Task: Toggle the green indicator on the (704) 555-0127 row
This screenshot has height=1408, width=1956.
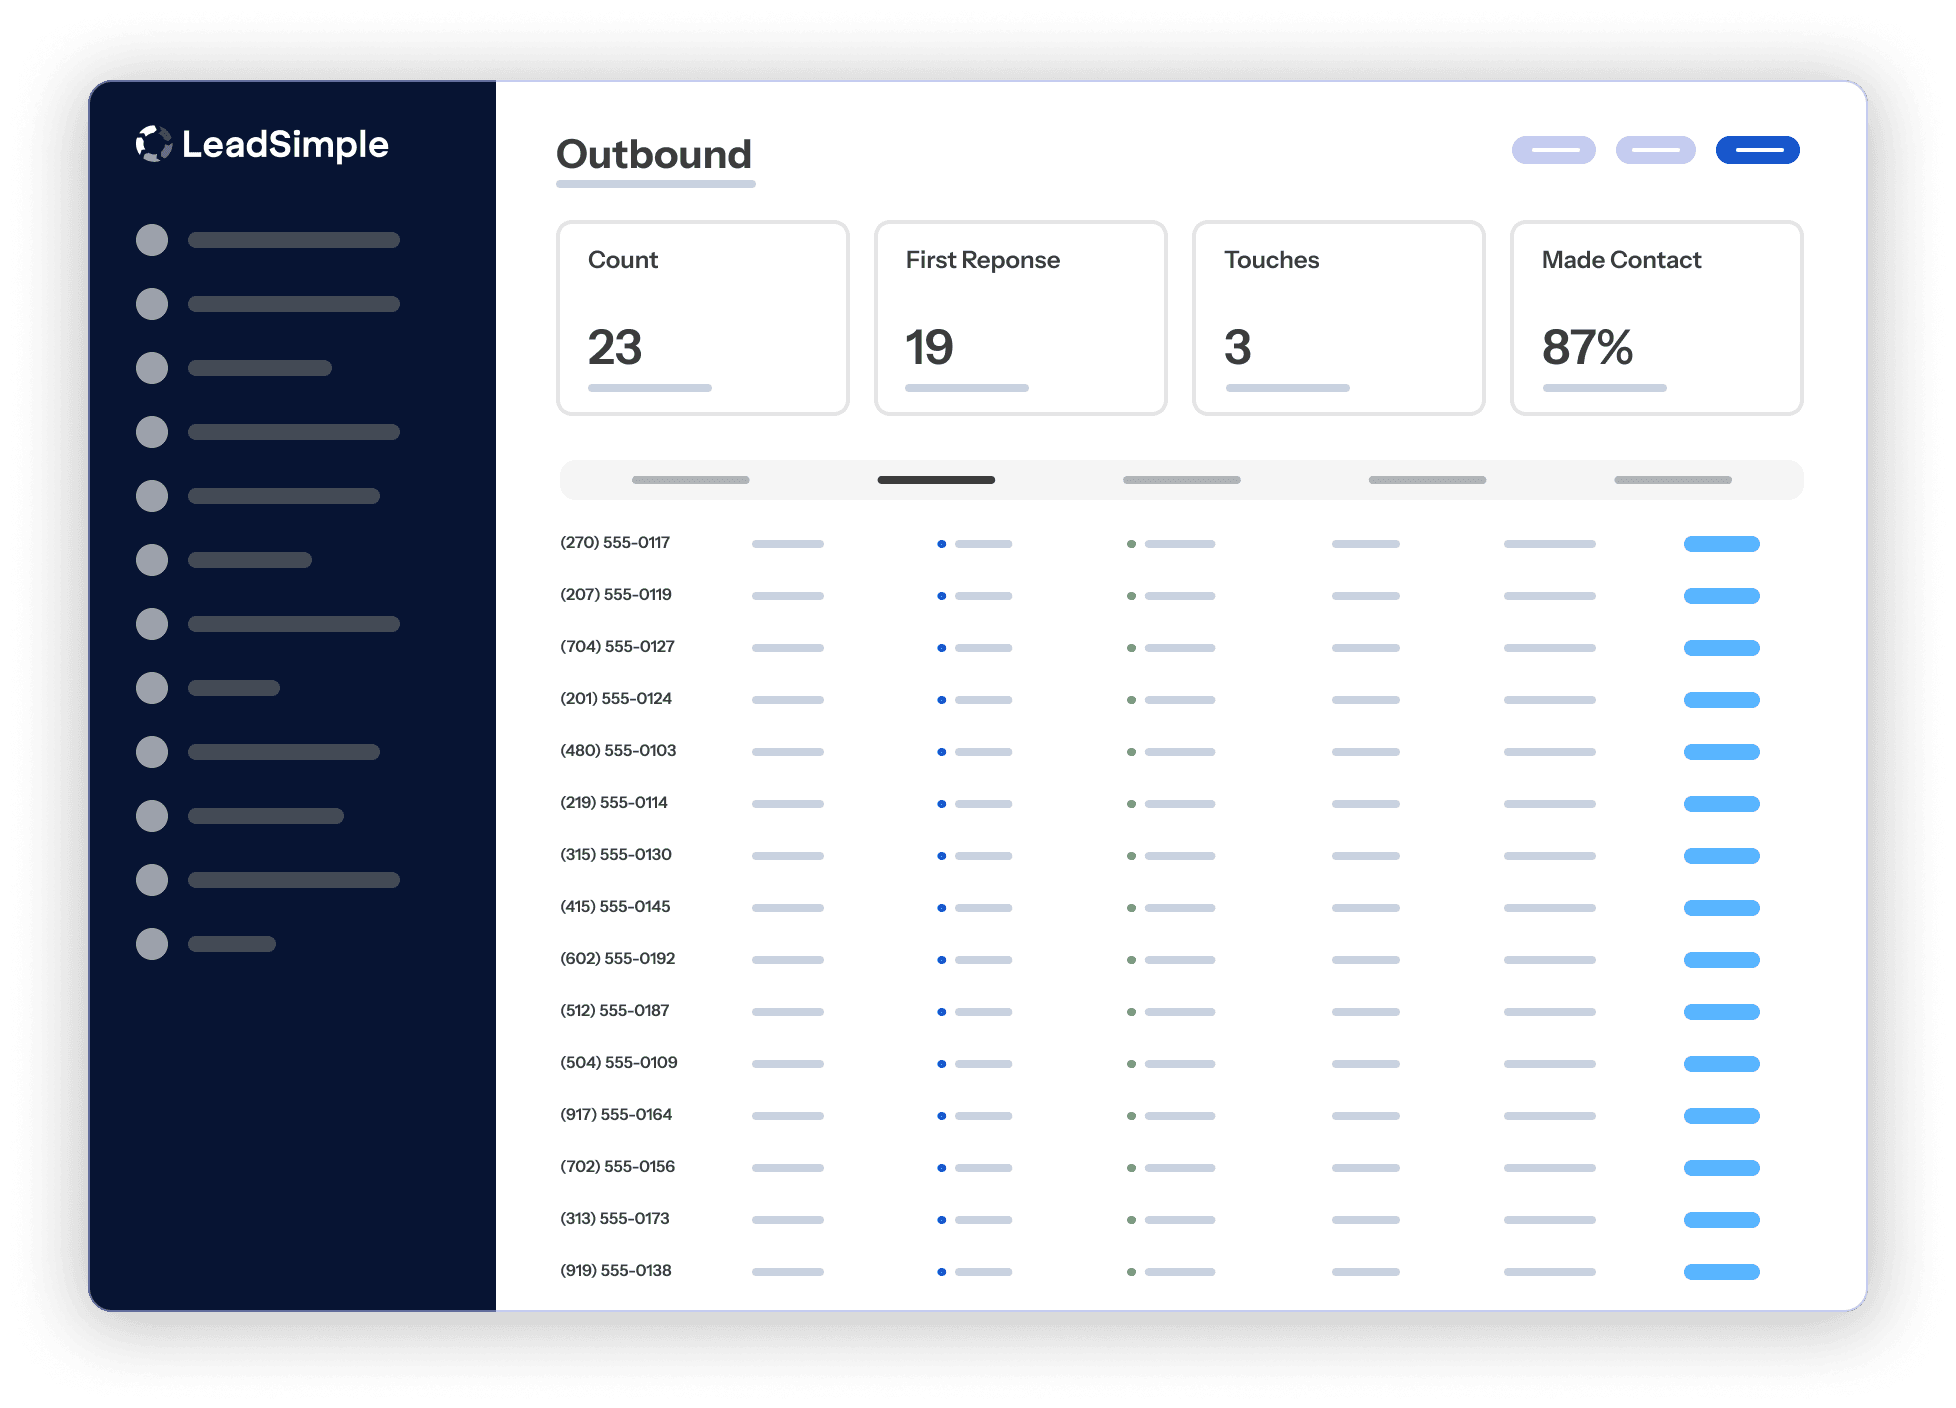Action: point(1131,647)
